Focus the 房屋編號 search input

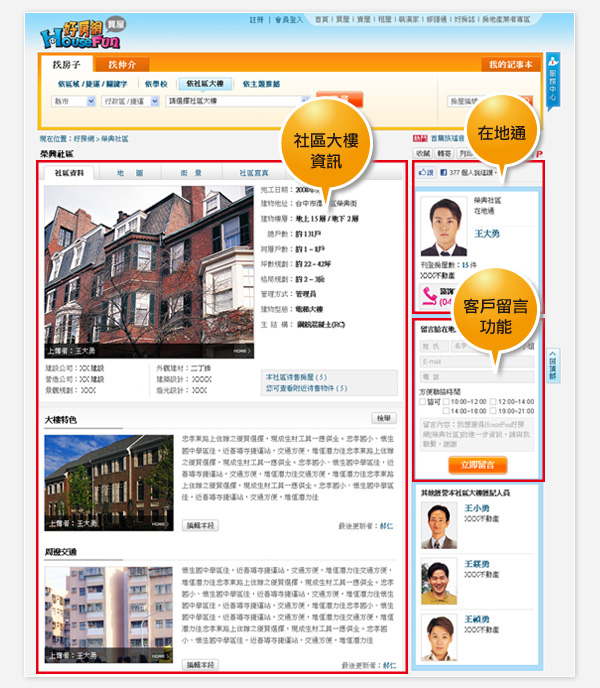click(467, 101)
